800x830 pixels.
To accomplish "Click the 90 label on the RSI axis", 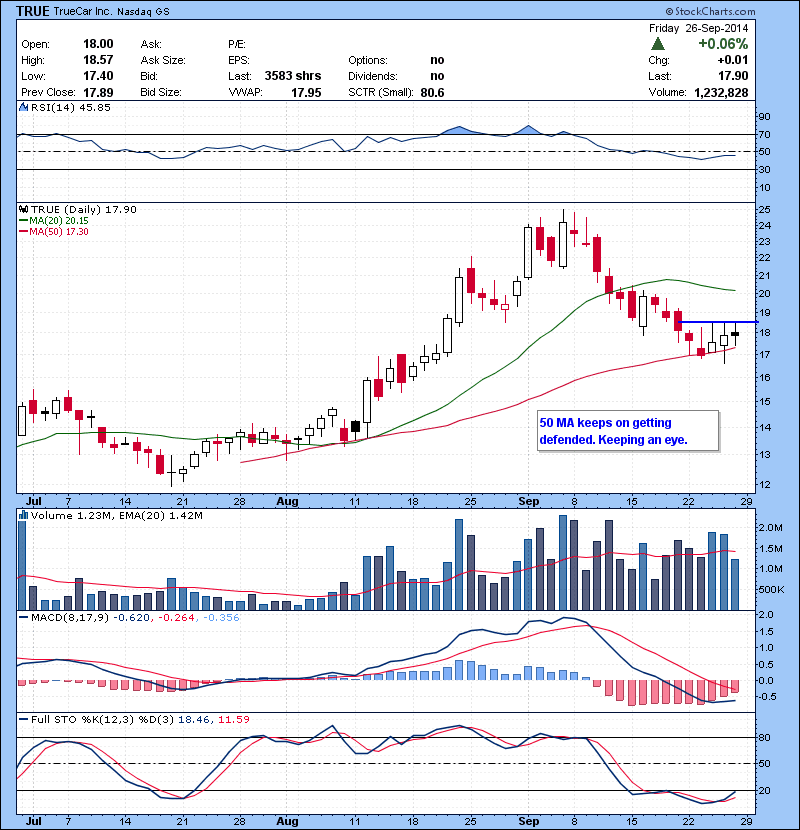I will coord(764,116).
